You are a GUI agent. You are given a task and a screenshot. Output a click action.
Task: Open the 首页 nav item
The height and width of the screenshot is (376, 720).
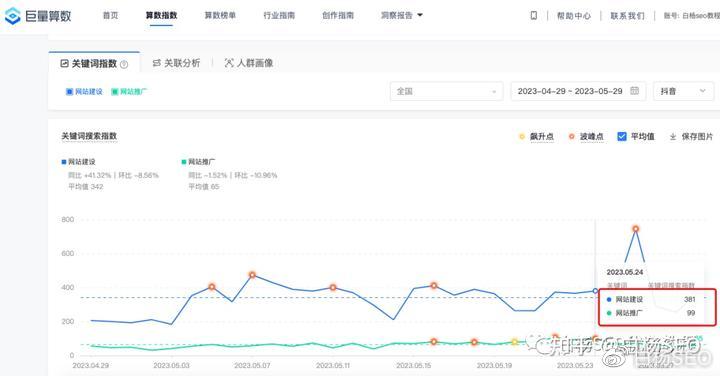pos(110,16)
